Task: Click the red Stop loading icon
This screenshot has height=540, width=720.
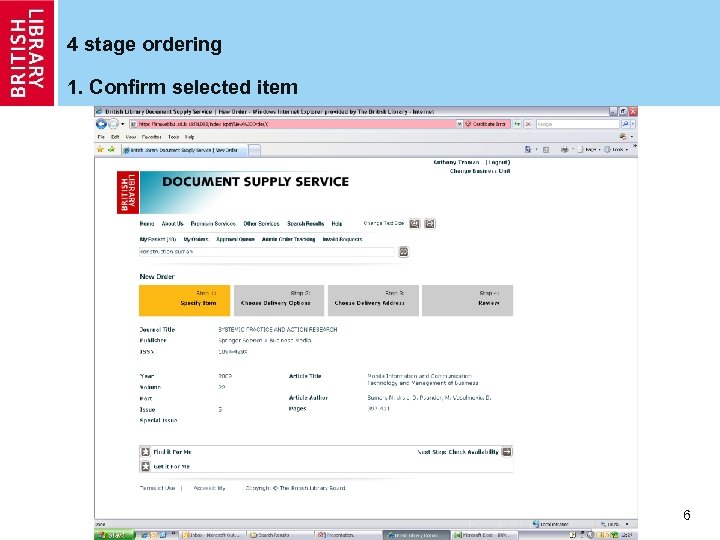Action: tap(528, 124)
